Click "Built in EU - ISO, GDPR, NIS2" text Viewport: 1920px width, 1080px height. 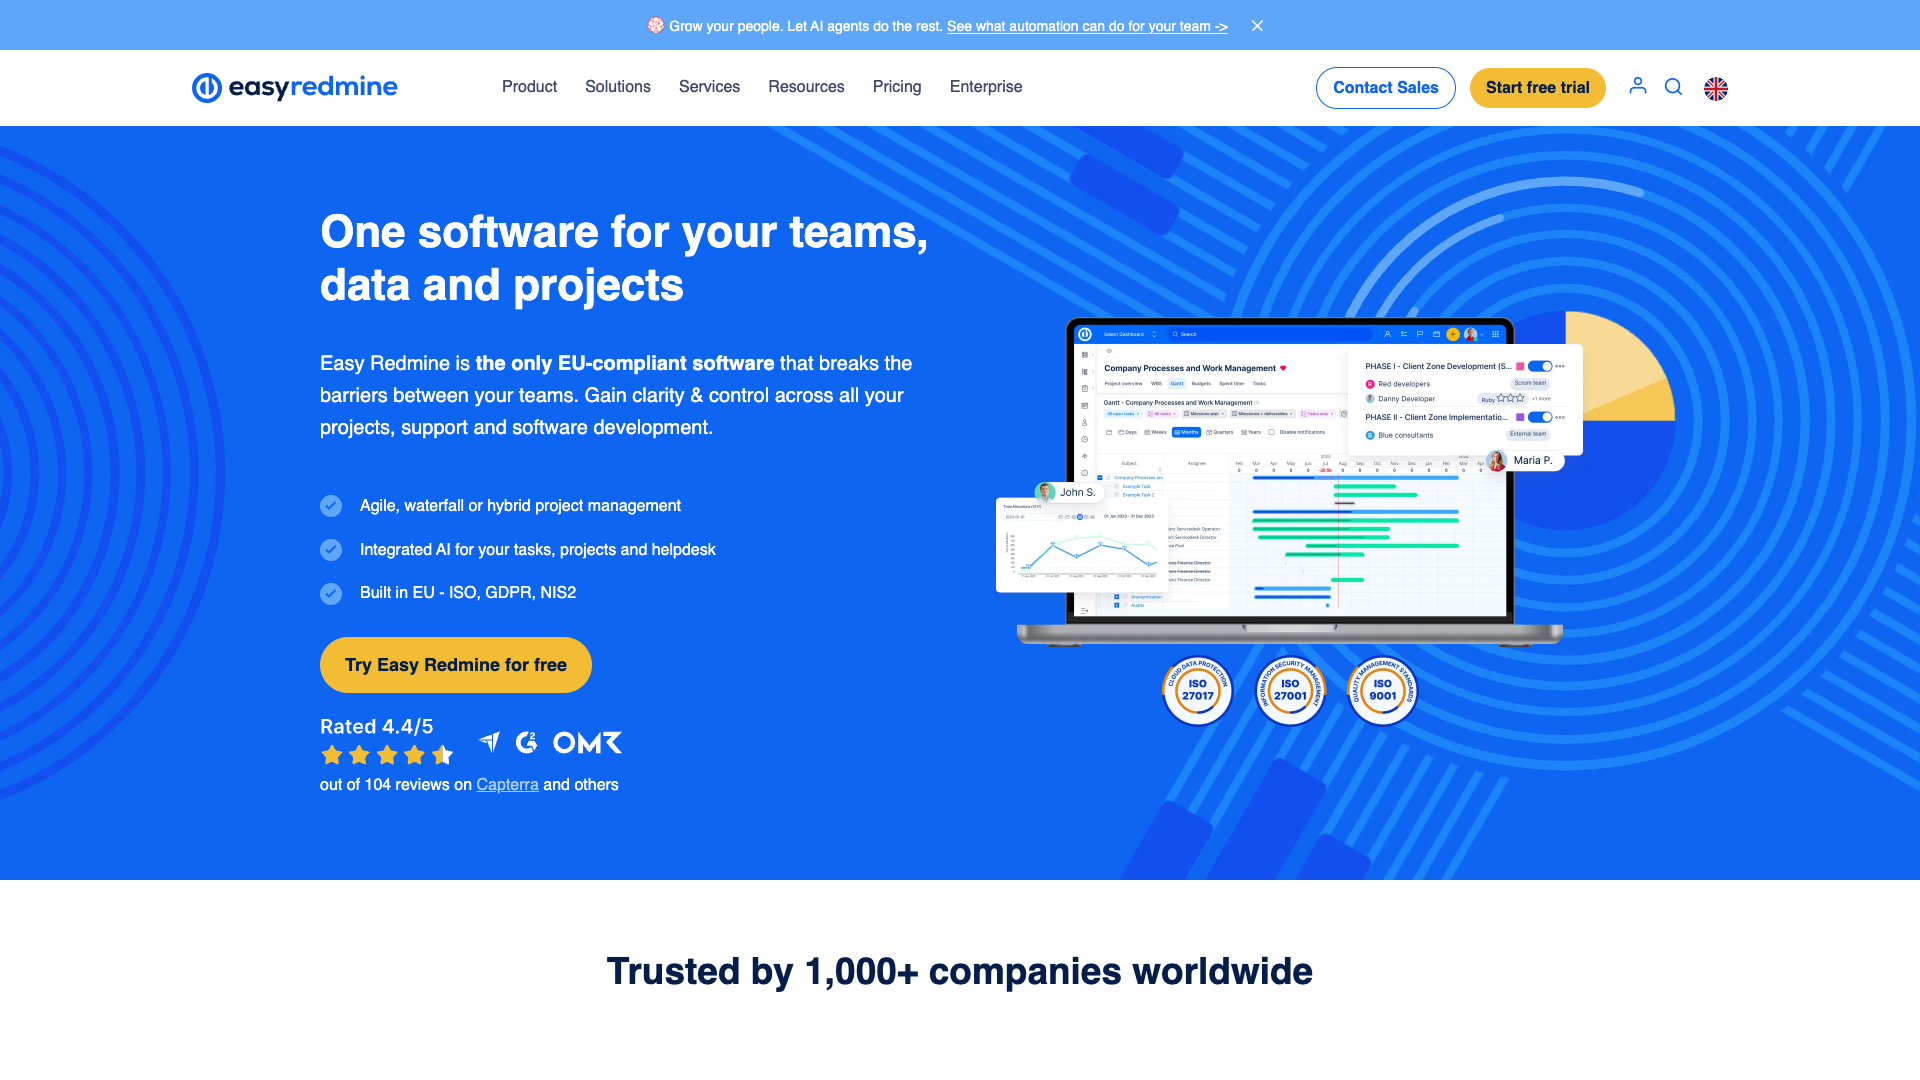pyautogui.click(x=468, y=593)
